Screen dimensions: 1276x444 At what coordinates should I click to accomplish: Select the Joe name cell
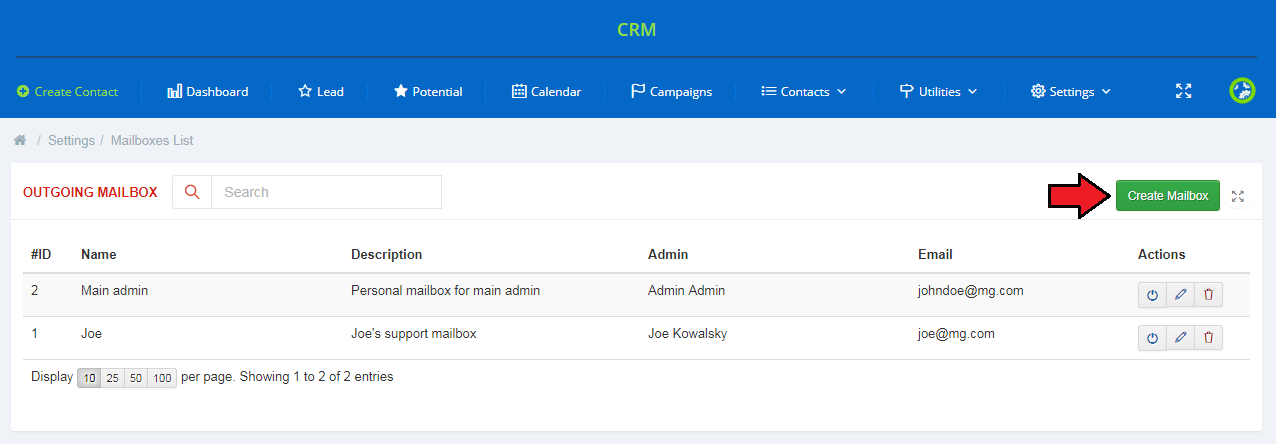pos(92,334)
